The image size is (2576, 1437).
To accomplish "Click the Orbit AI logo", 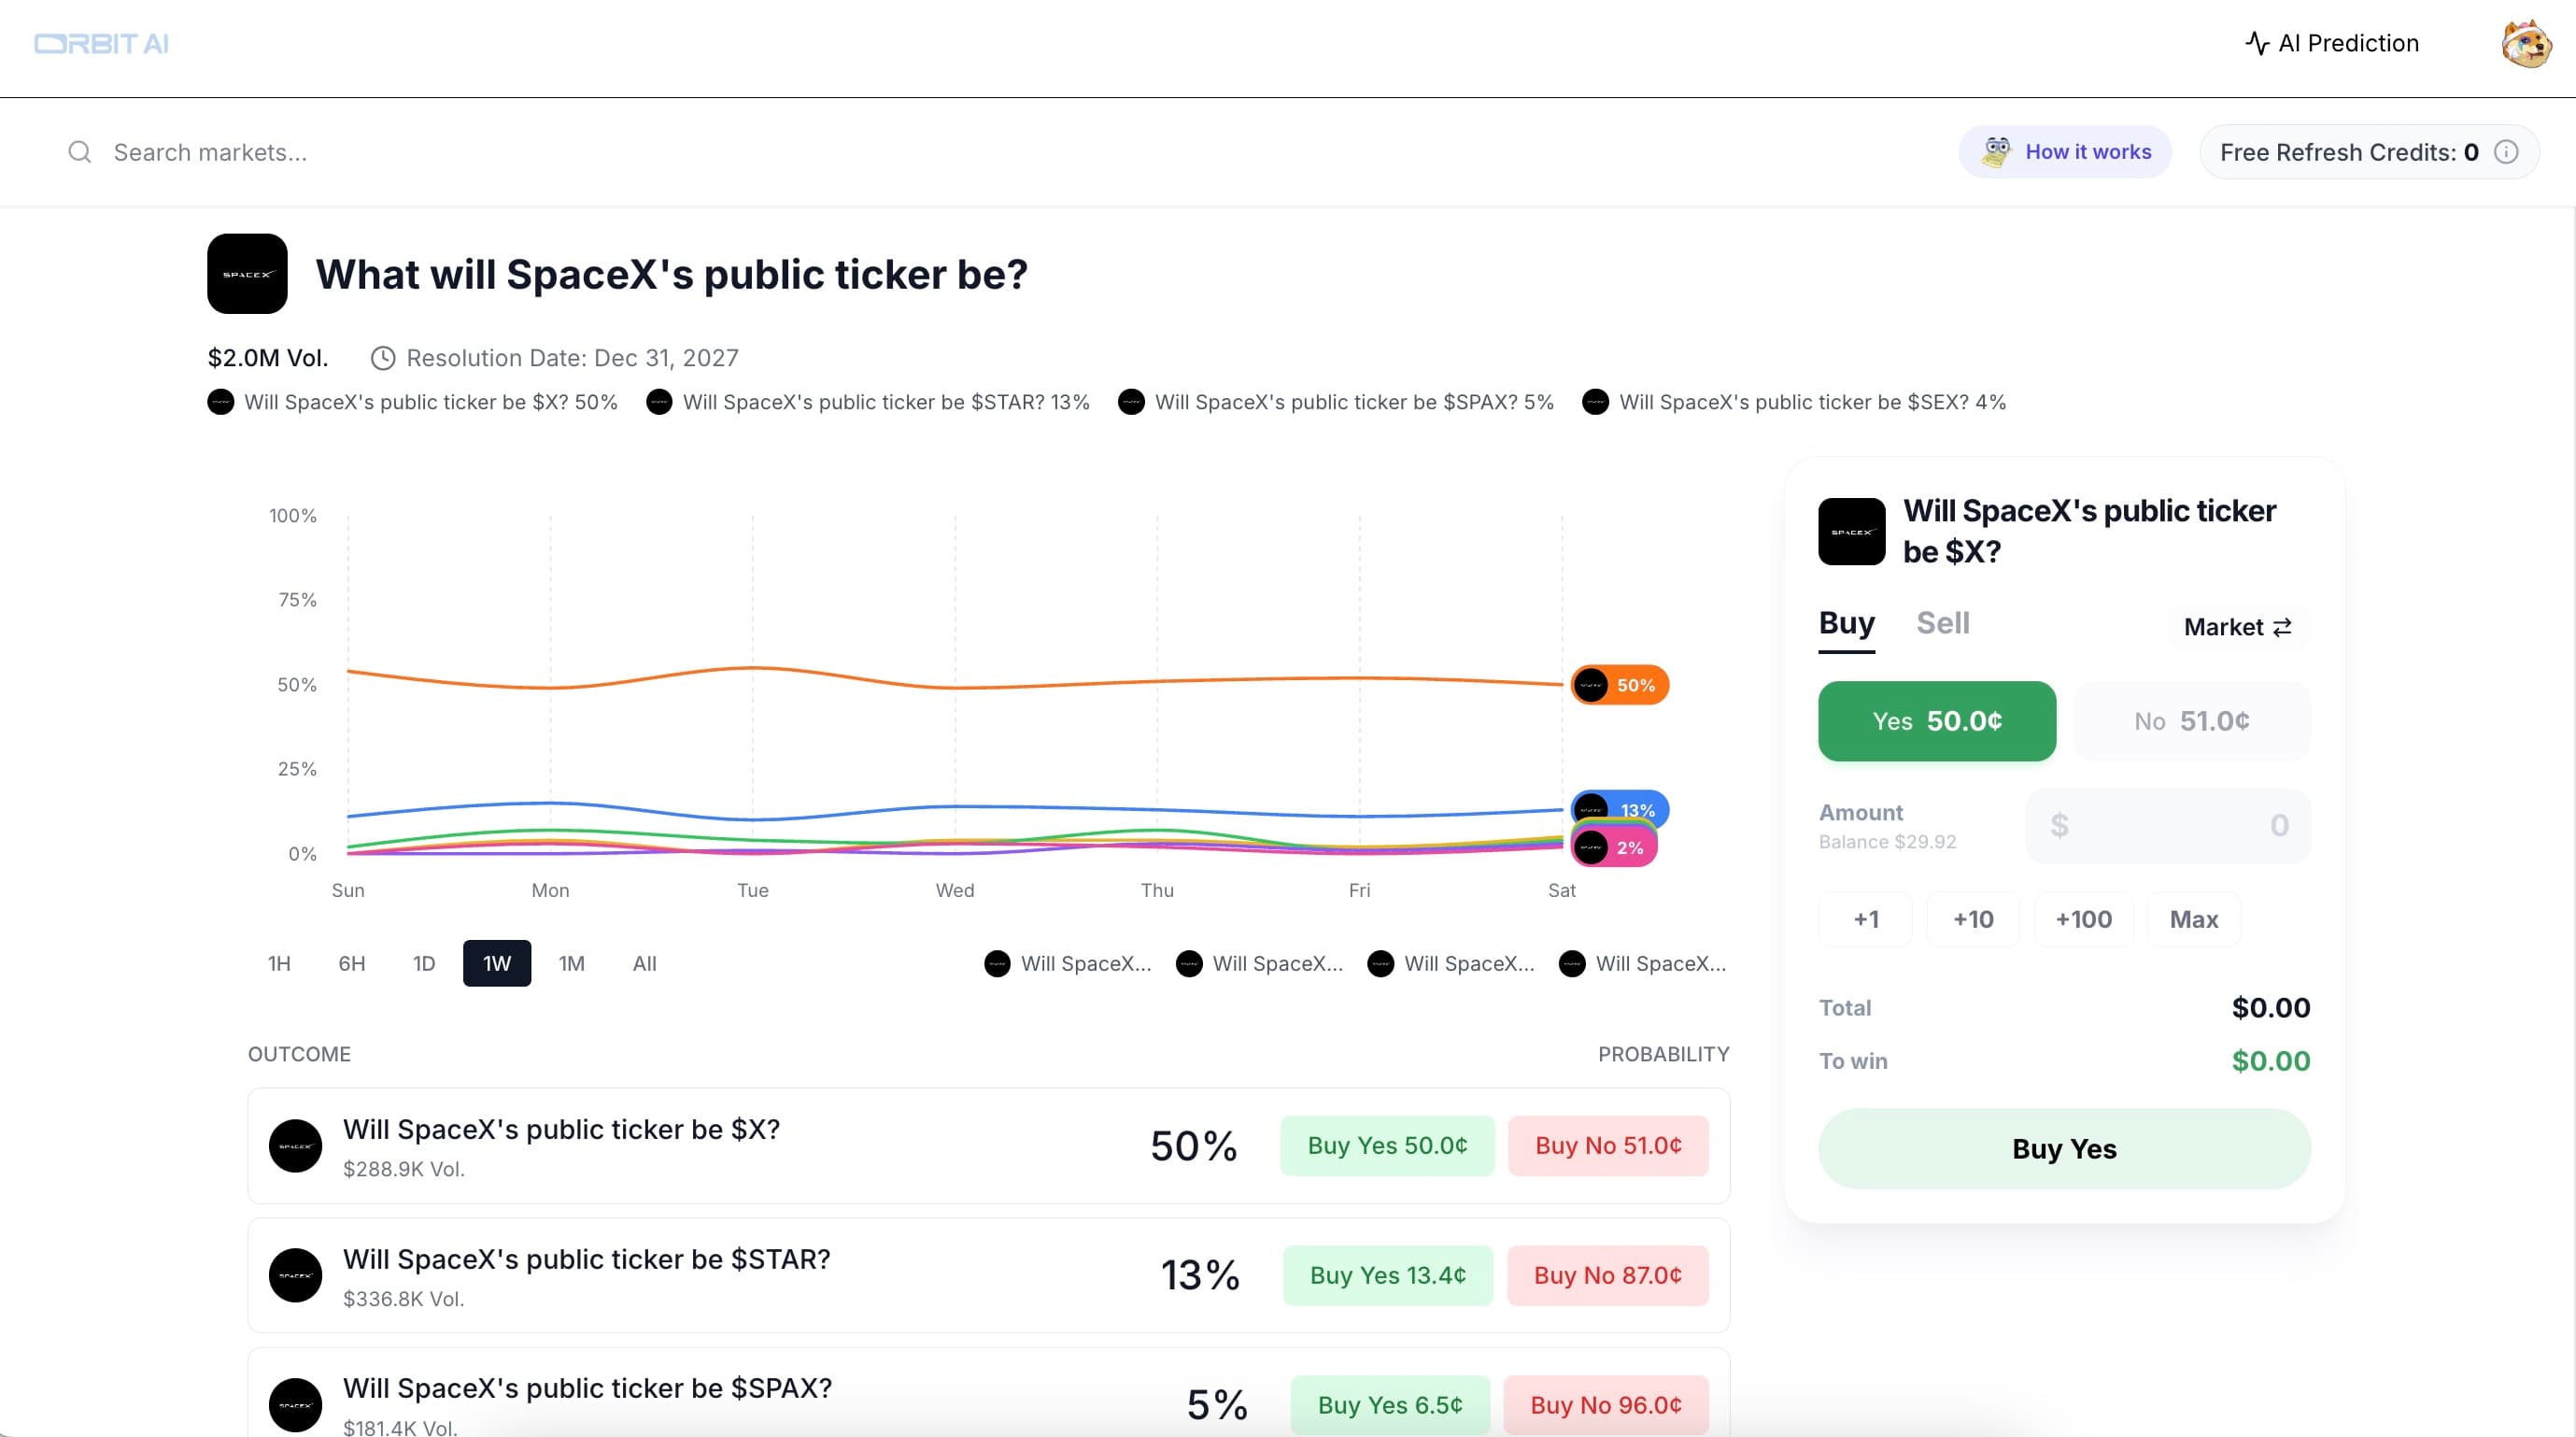I will (x=101, y=44).
